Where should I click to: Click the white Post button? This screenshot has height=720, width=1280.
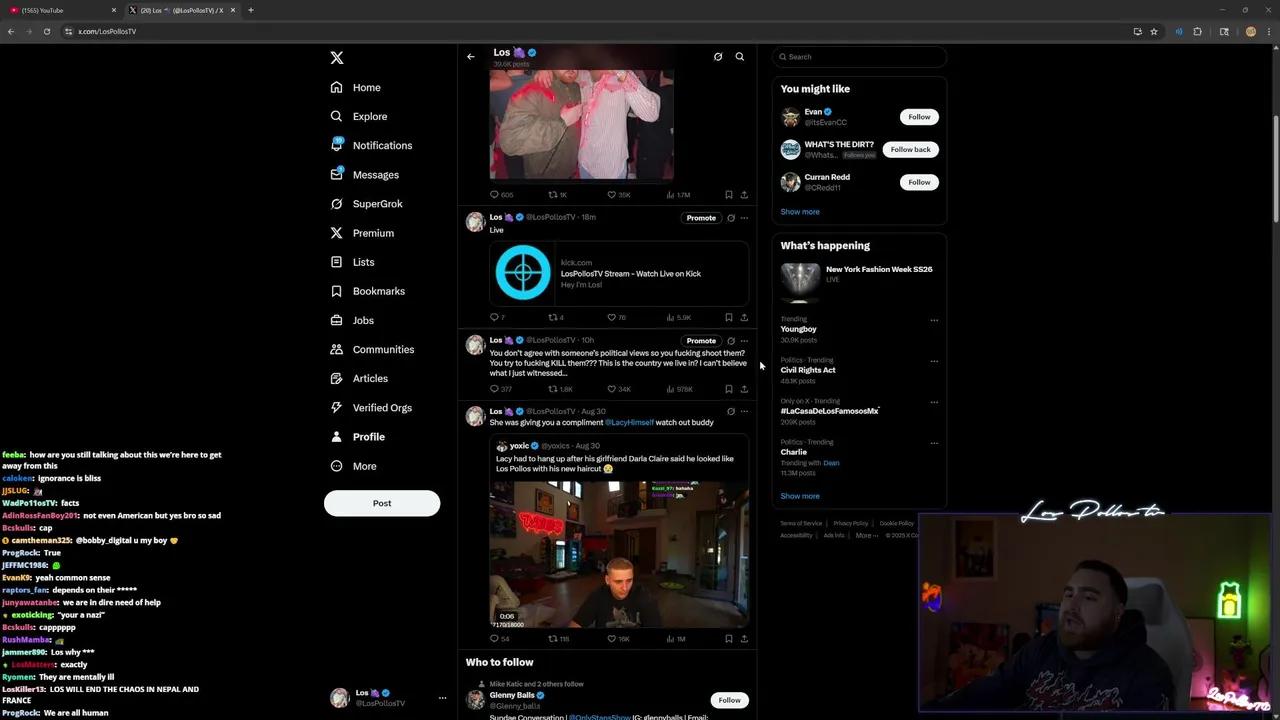pyautogui.click(x=382, y=503)
